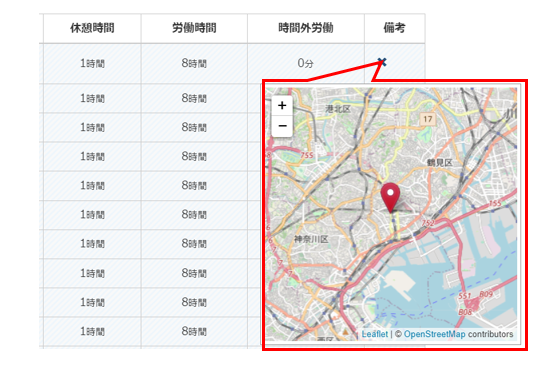Viewport: 548px width, 366px height.
Task: Select the 時間外労働 column header
Action: (306, 28)
